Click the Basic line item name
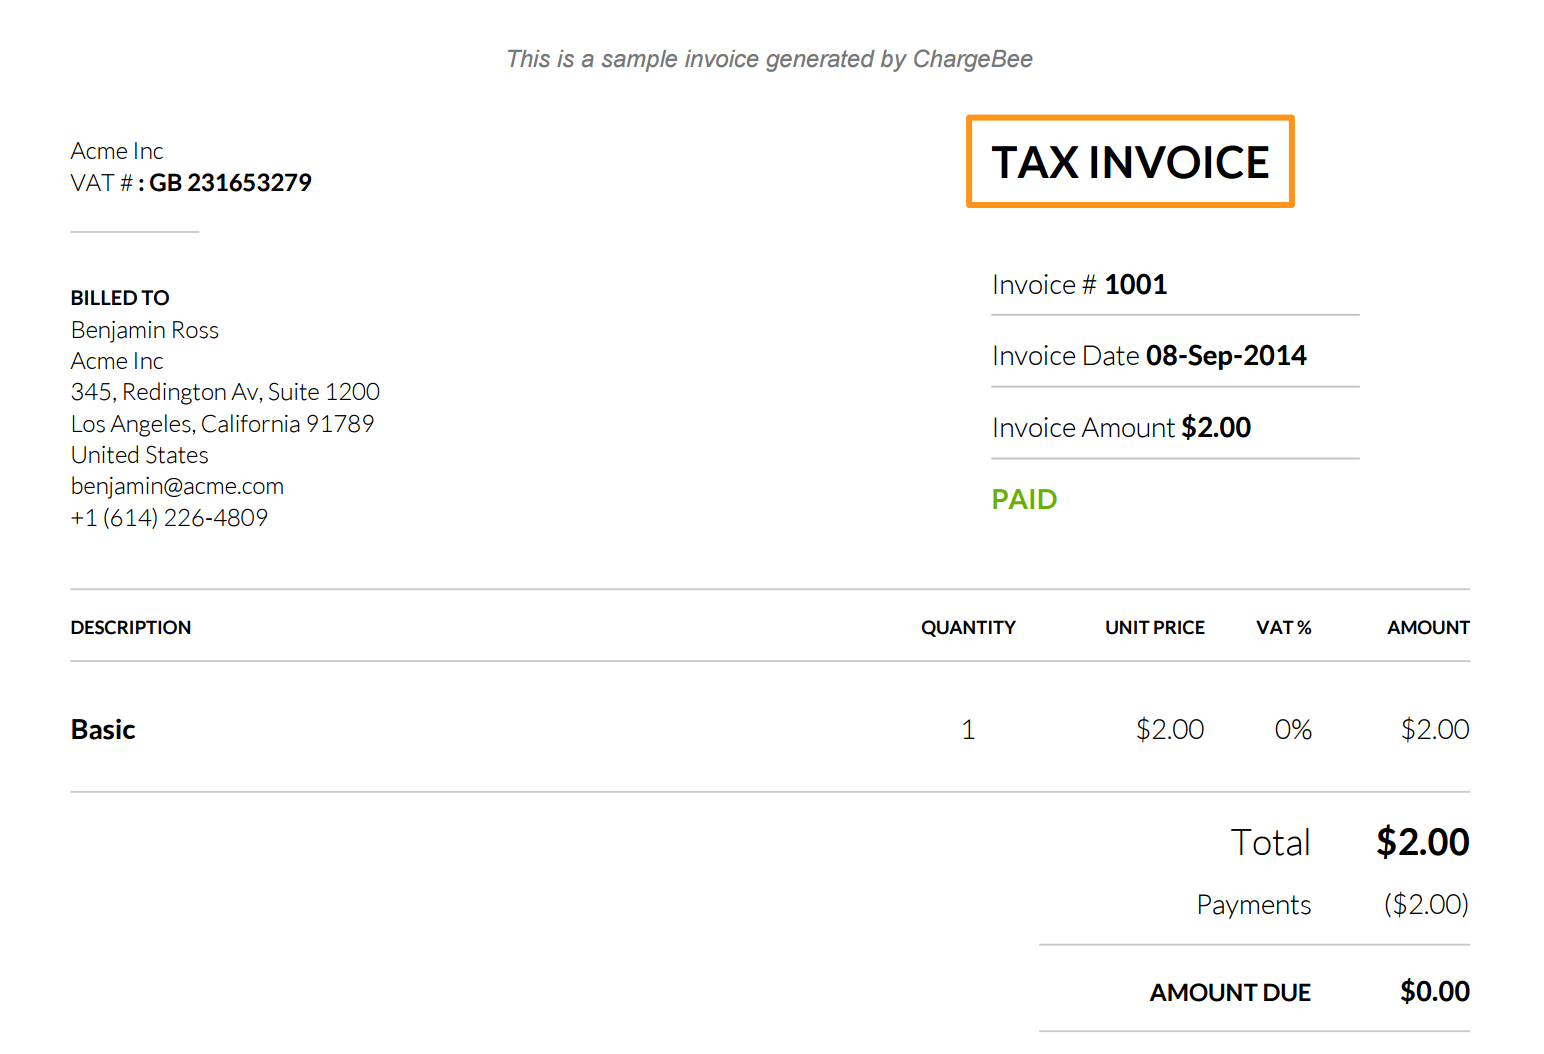This screenshot has width=1544, height=1054. [103, 730]
